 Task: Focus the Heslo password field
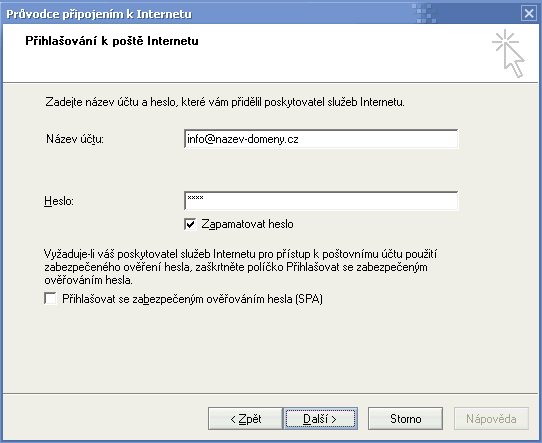pos(321,201)
